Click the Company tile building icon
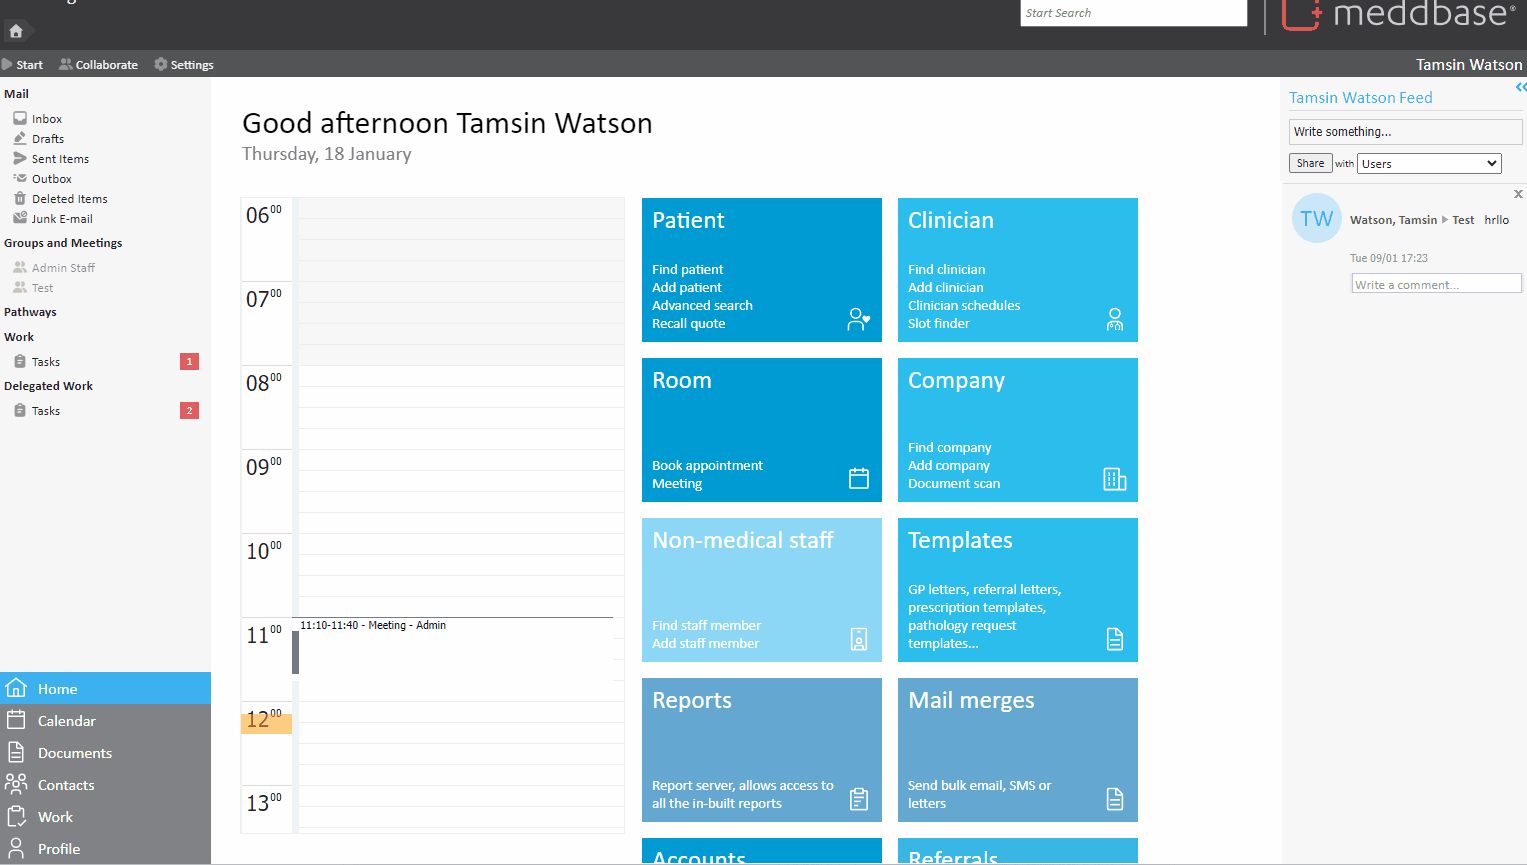Image resolution: width=1527 pixels, height=865 pixels. 1114,479
